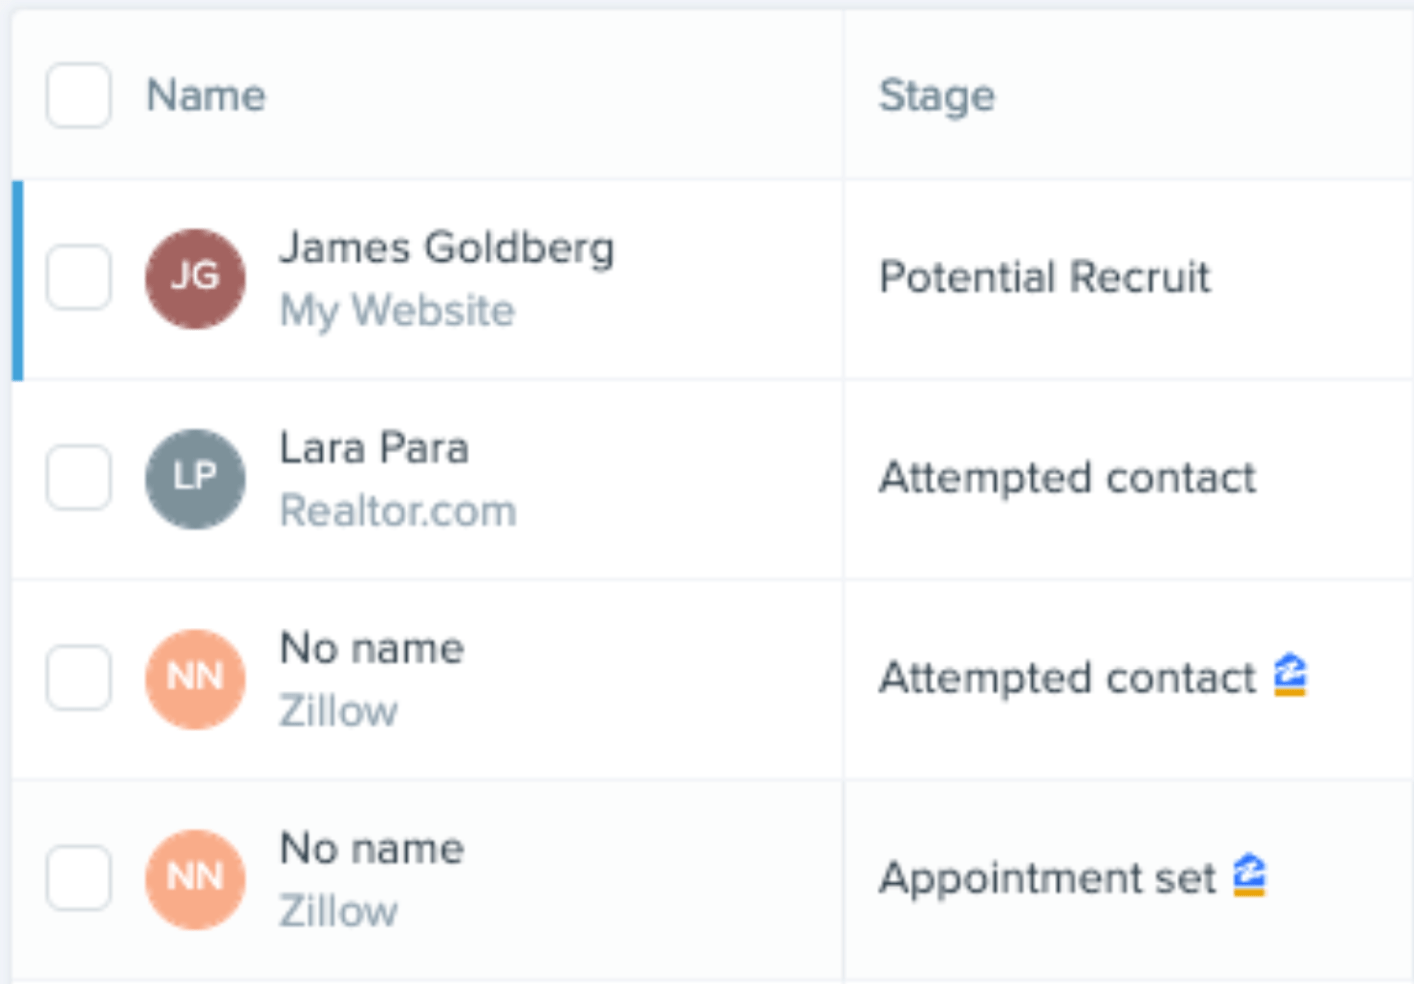Click the Zillow badge next to Appointment set
This screenshot has width=1414, height=984.
pos(1248,875)
